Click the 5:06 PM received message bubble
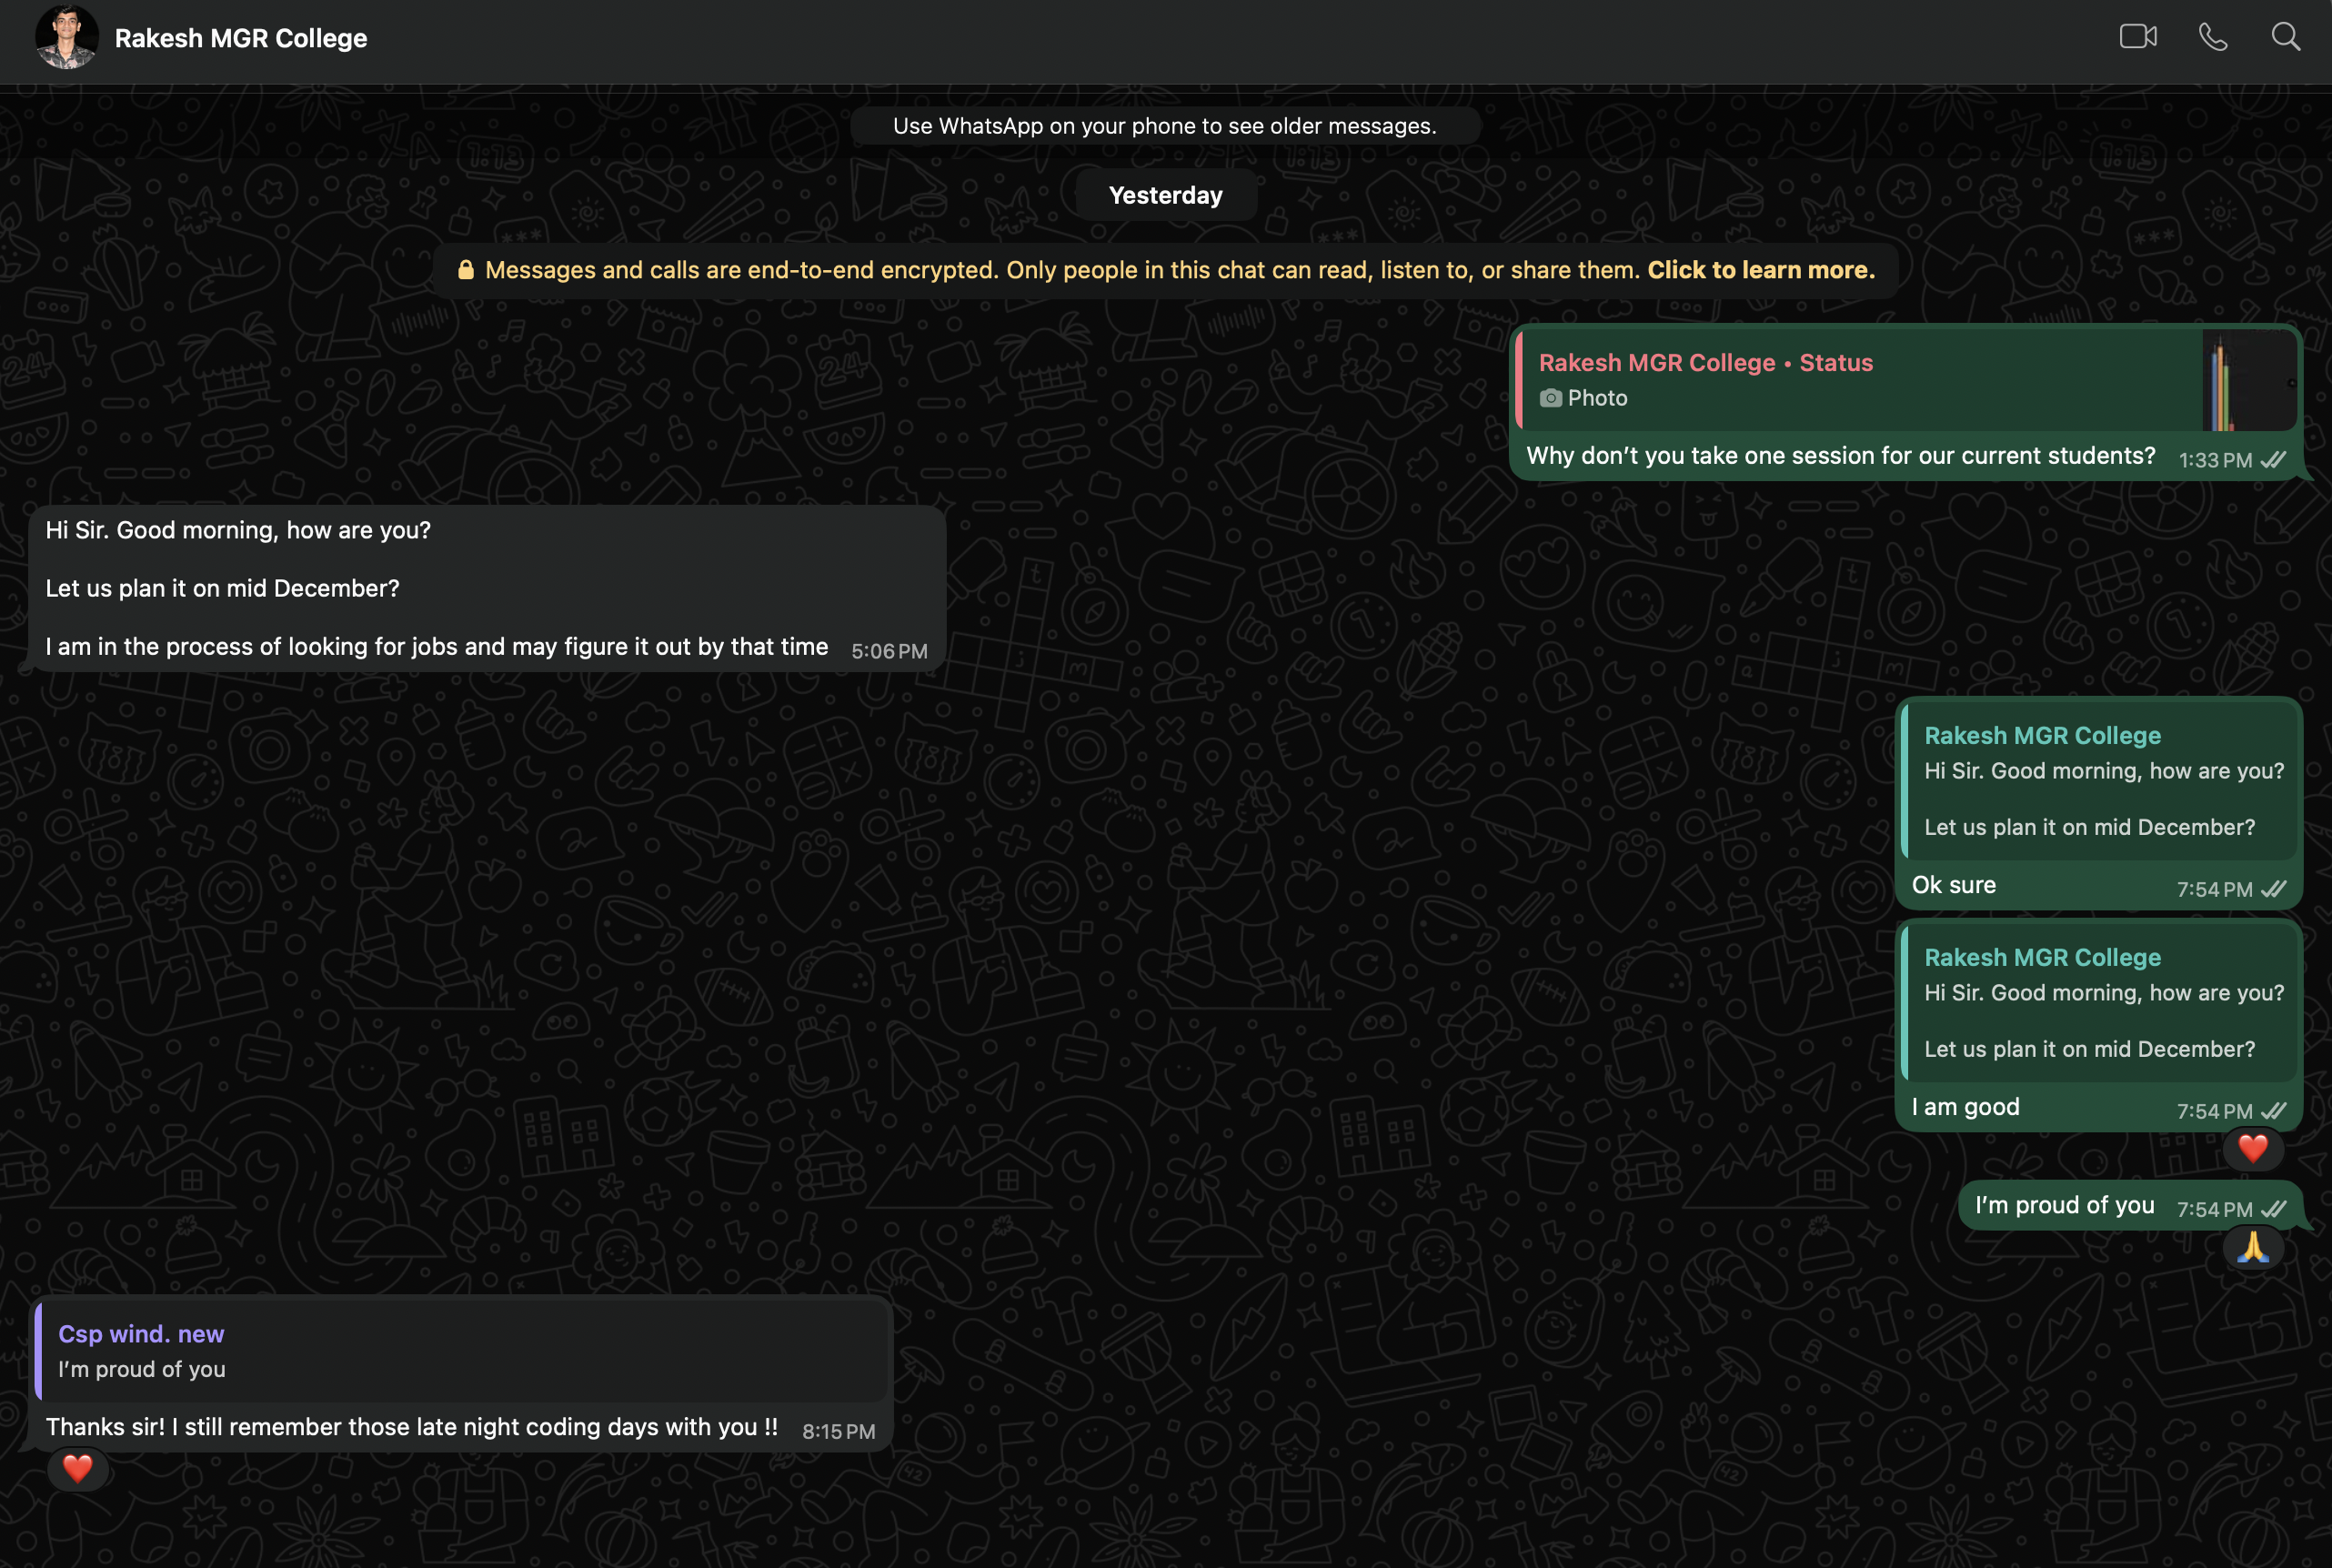The width and height of the screenshot is (2332, 1568). [486, 588]
